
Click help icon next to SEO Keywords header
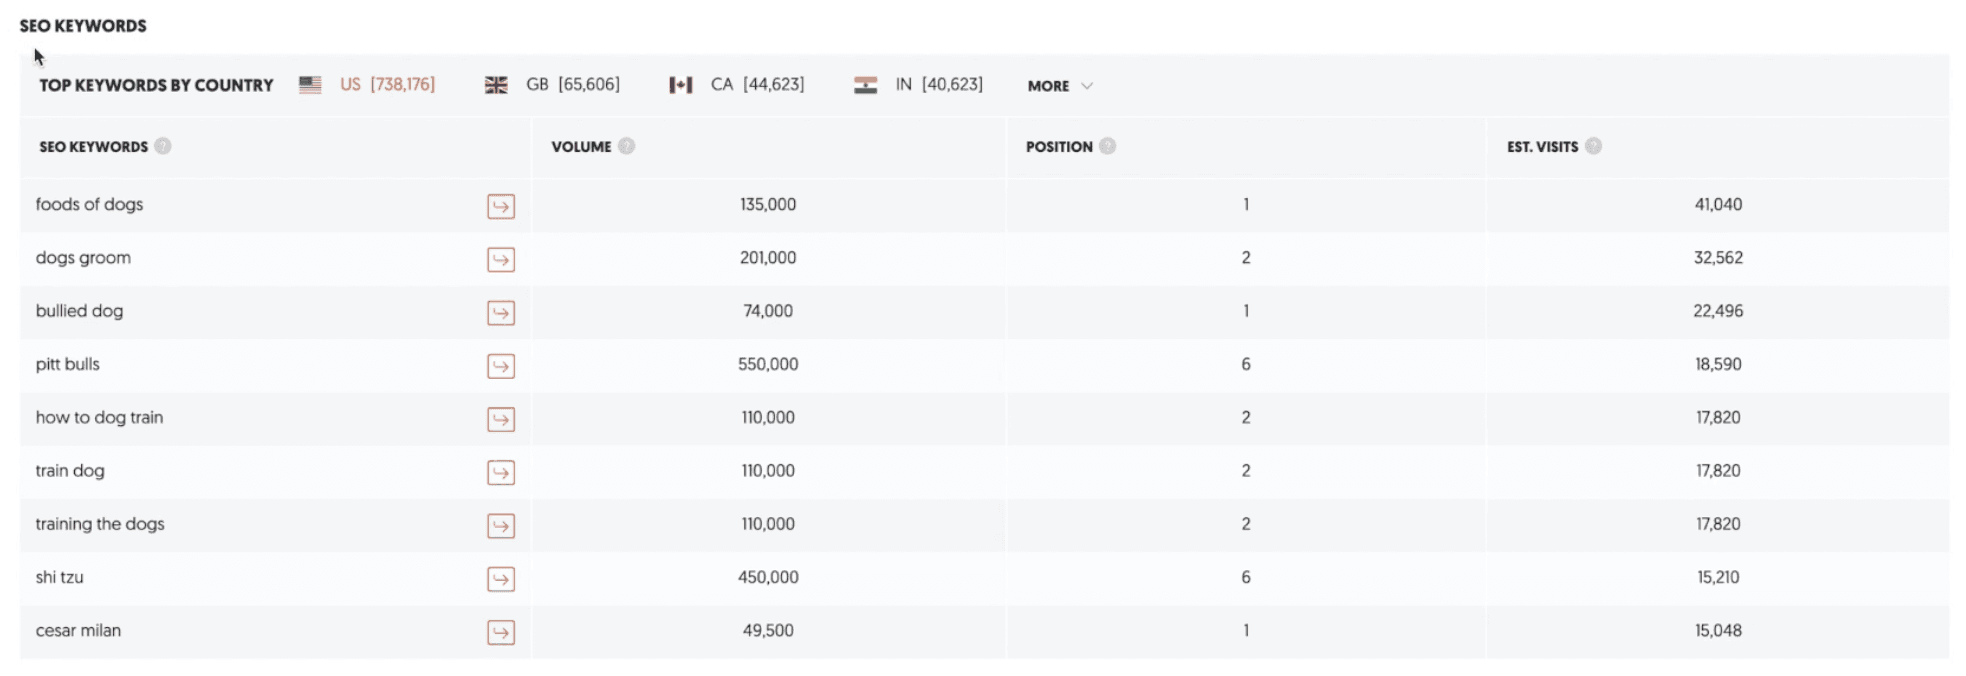[163, 146]
